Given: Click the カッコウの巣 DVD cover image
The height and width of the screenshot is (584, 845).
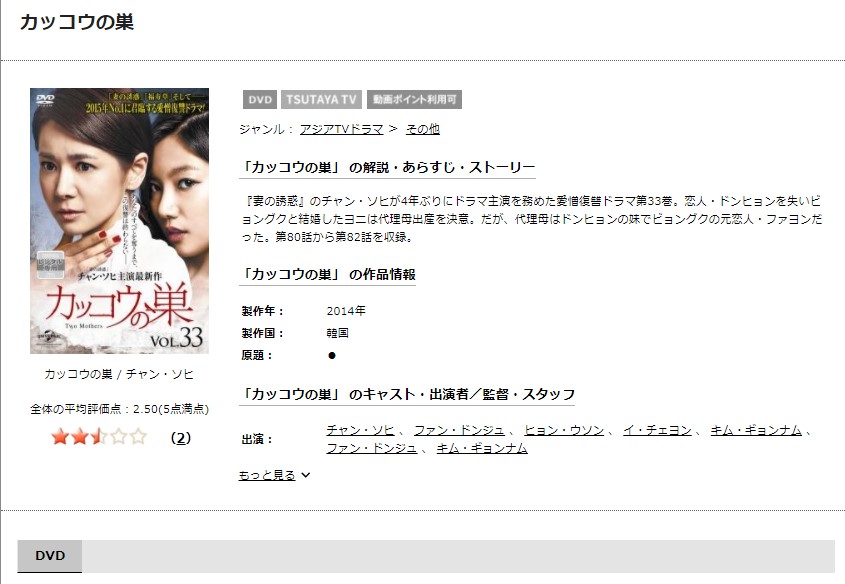Looking at the screenshot, I should tap(119, 221).
